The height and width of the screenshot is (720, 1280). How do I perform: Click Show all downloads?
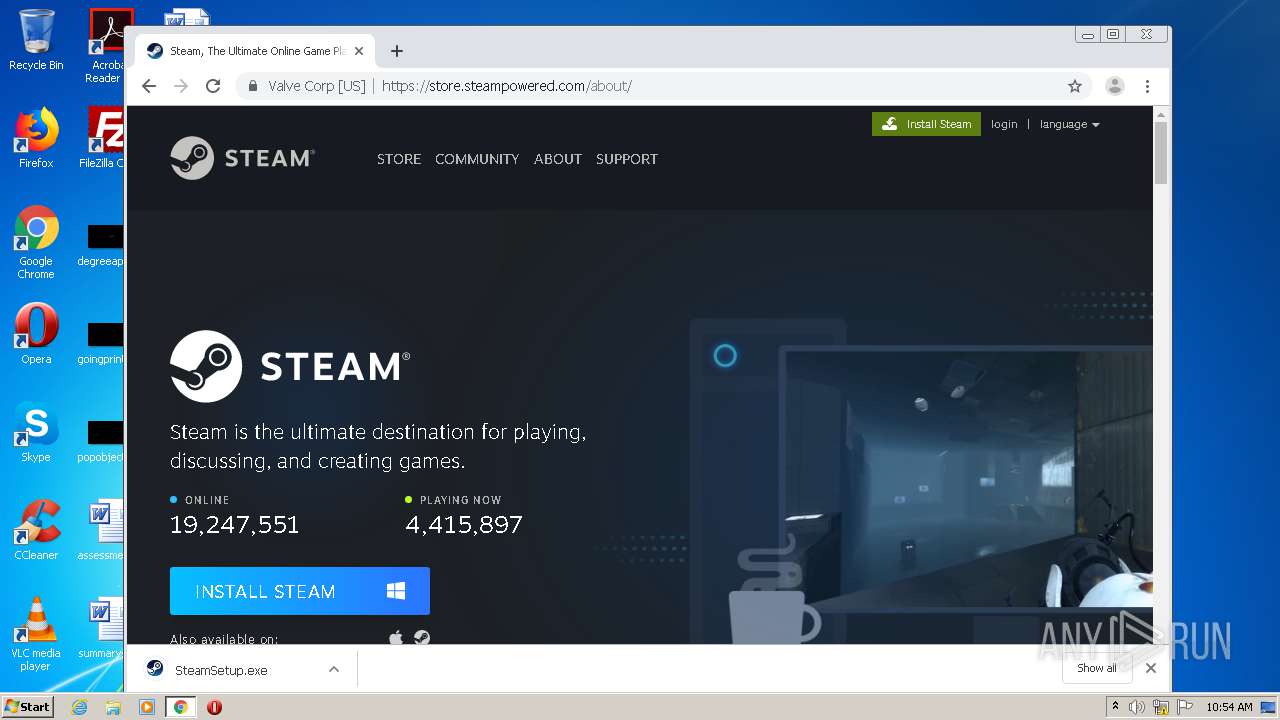tap(1097, 668)
